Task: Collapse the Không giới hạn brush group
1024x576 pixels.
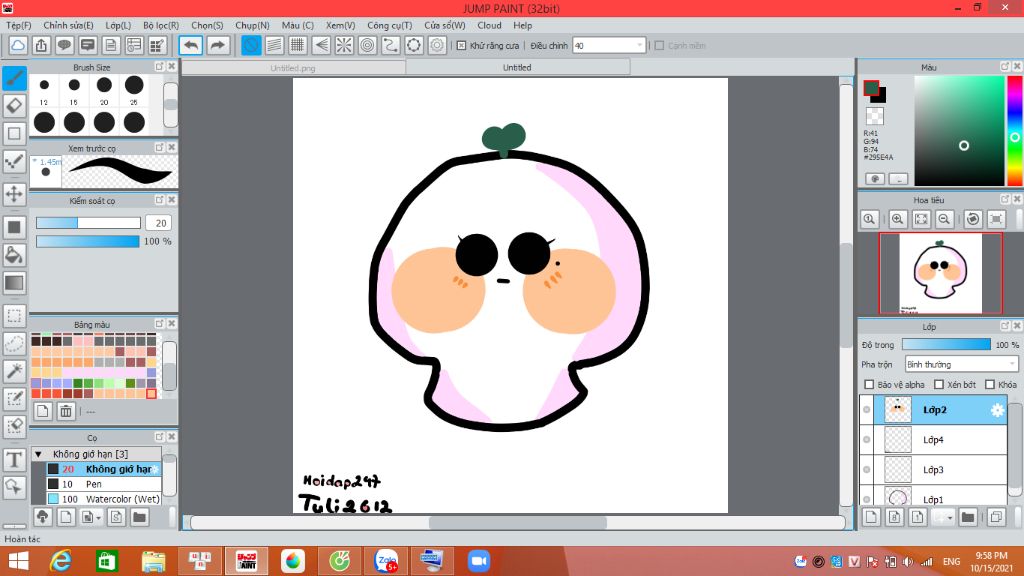Action: point(38,454)
